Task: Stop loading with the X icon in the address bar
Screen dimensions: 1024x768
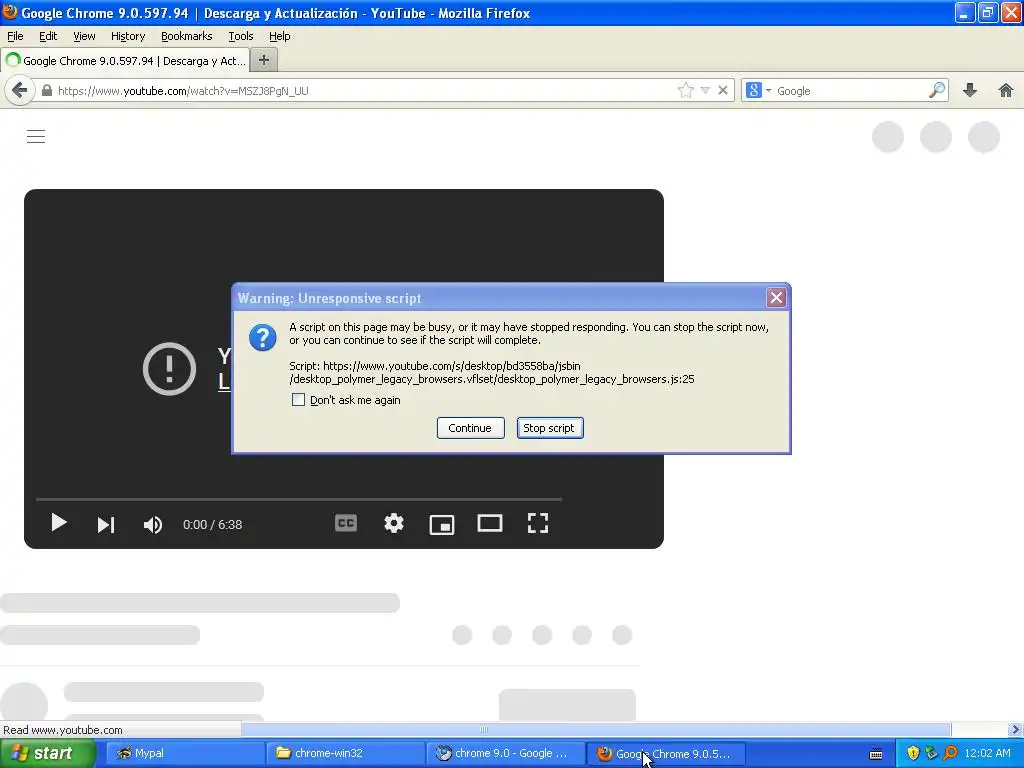Action: pyautogui.click(x=723, y=91)
